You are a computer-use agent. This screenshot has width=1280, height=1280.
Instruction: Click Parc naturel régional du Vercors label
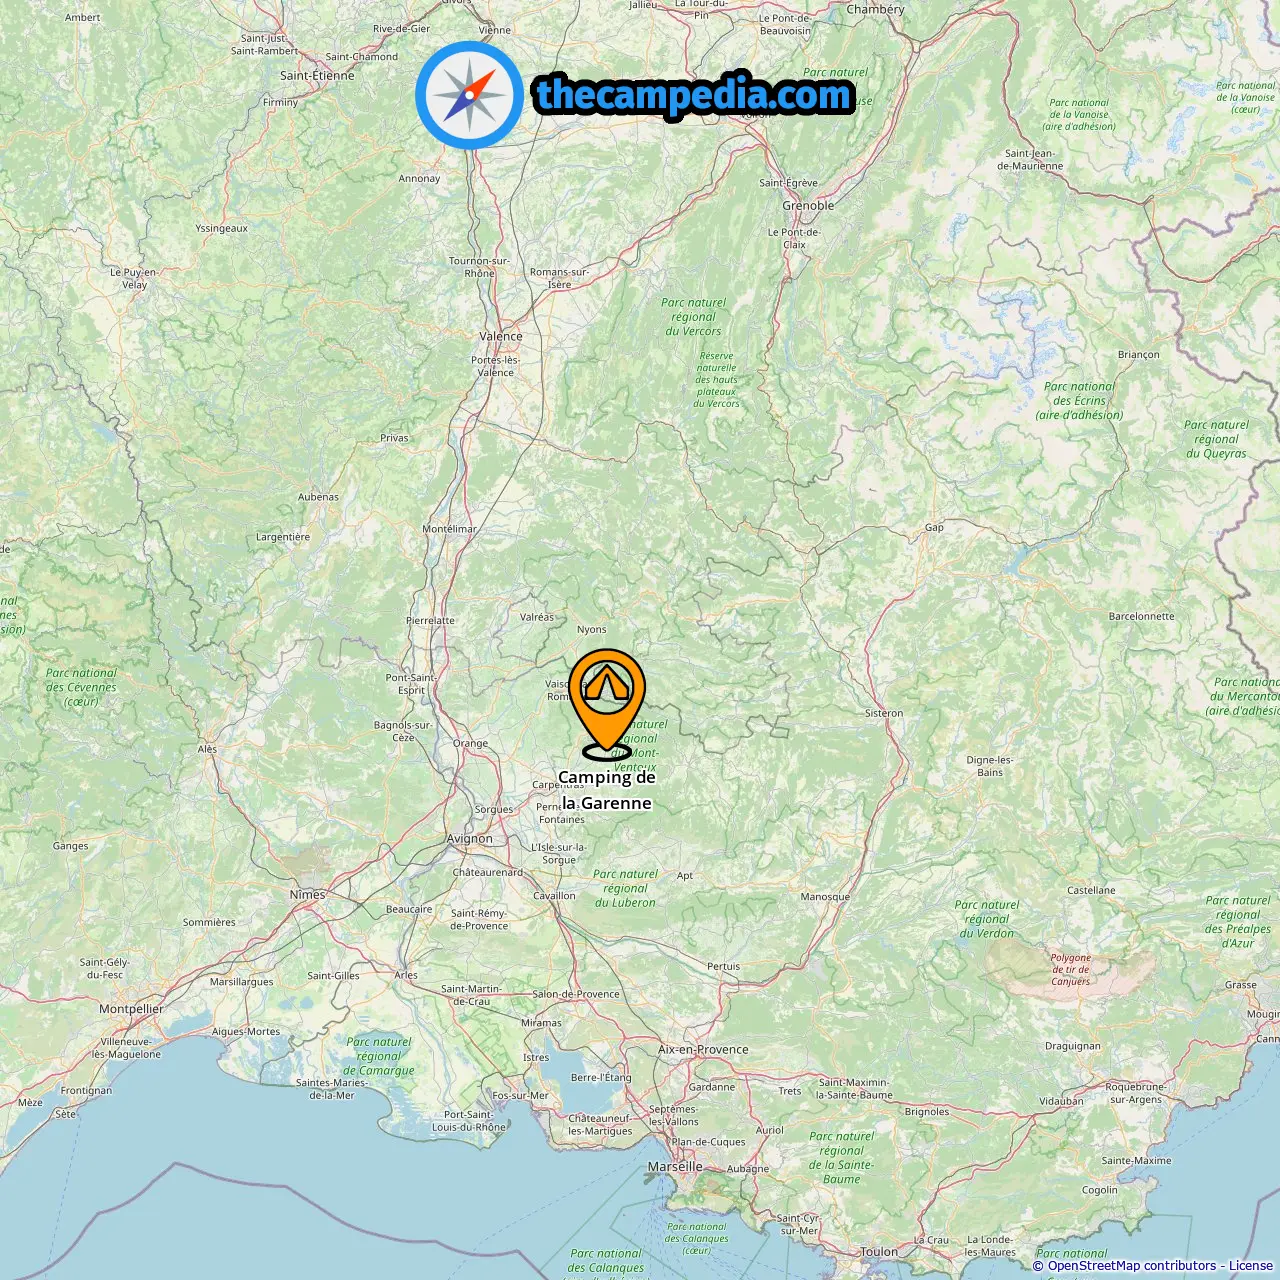click(x=694, y=317)
